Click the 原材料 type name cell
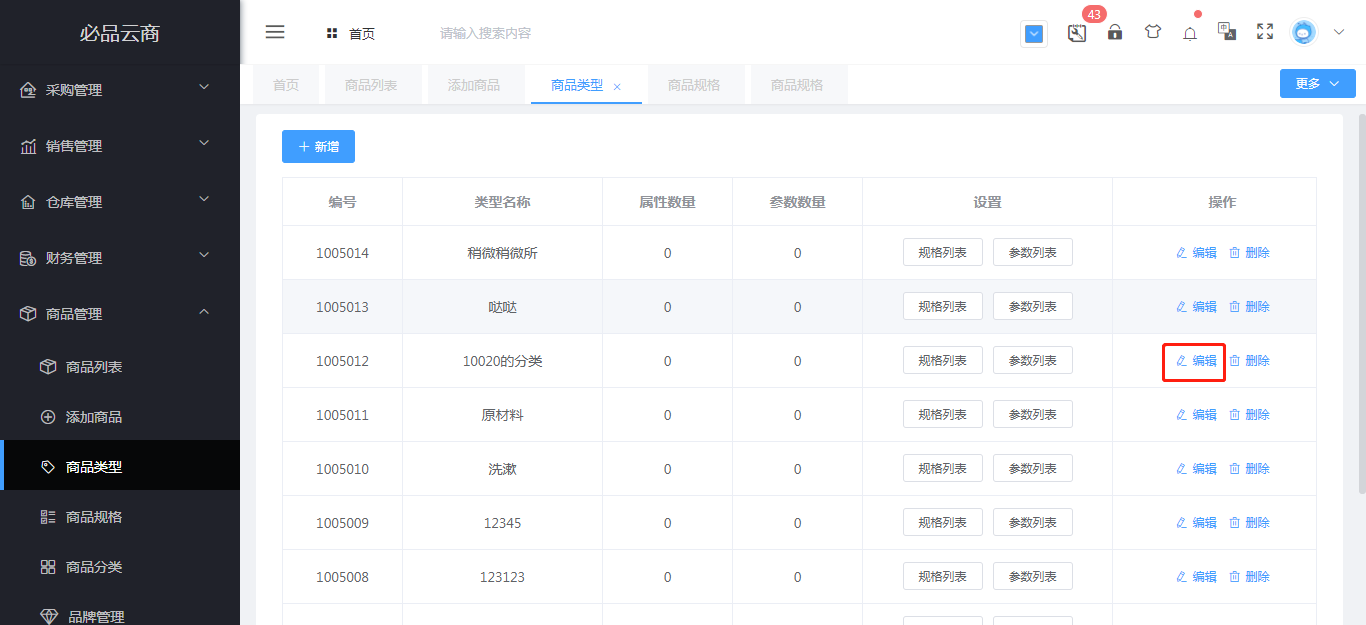Screen dimensions: 1366x625 [502, 415]
